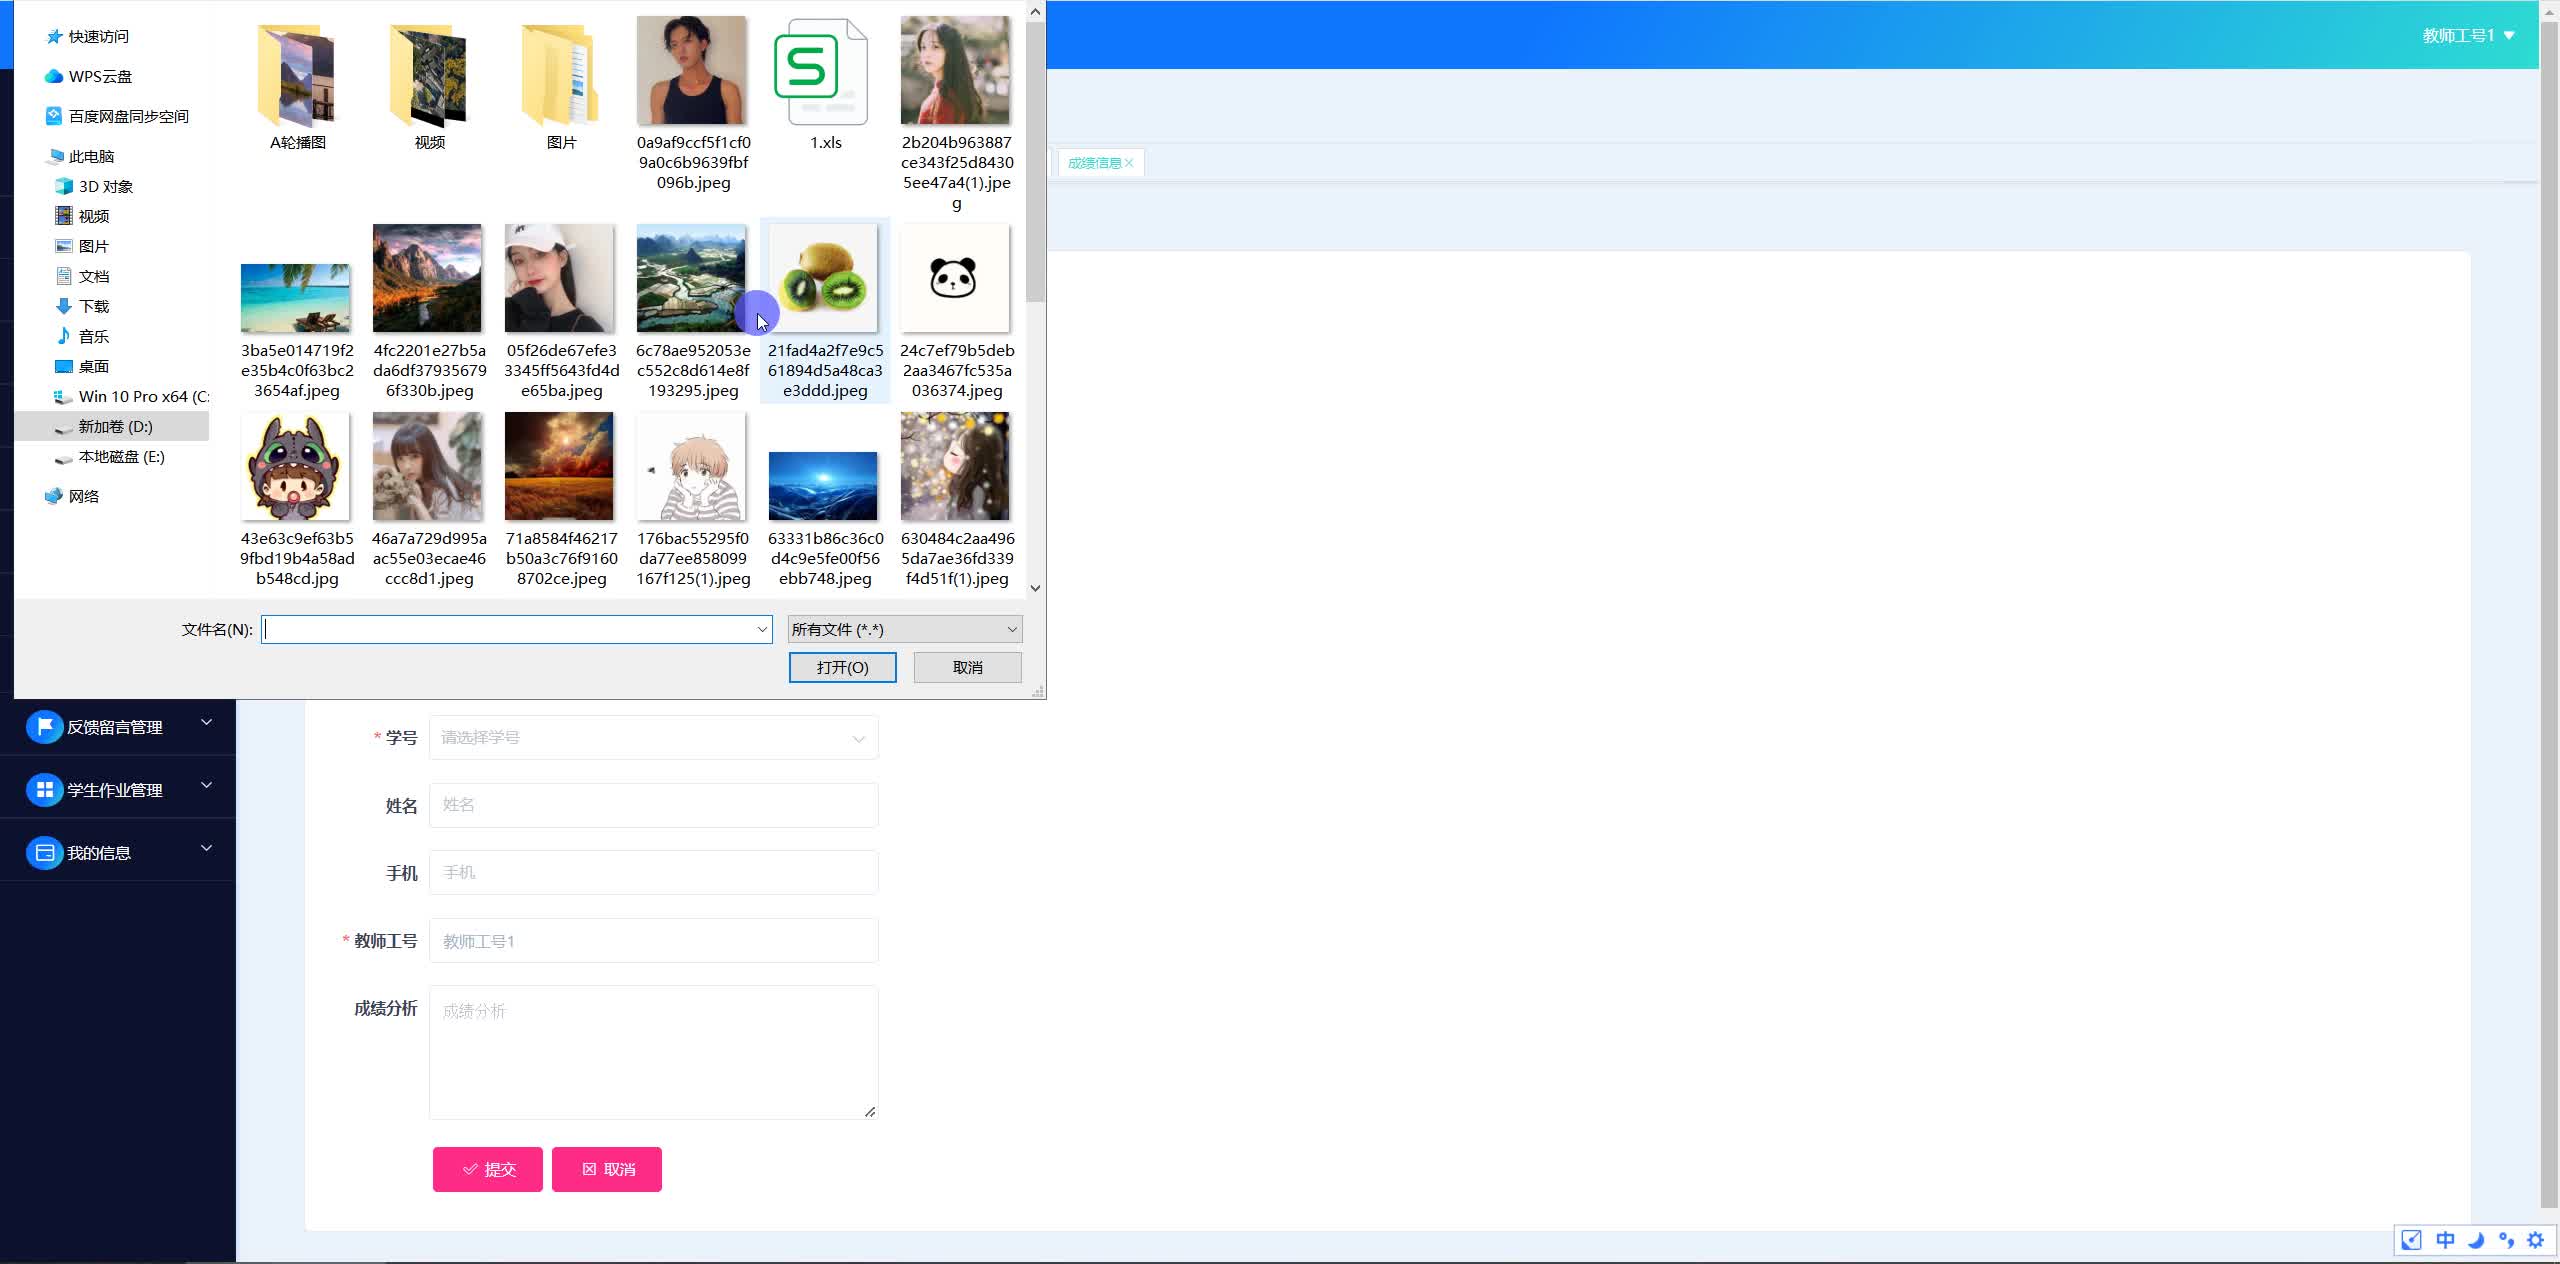The image size is (2560, 1264).
Task: Click into the 成绩分析 text area
Action: click(653, 1051)
